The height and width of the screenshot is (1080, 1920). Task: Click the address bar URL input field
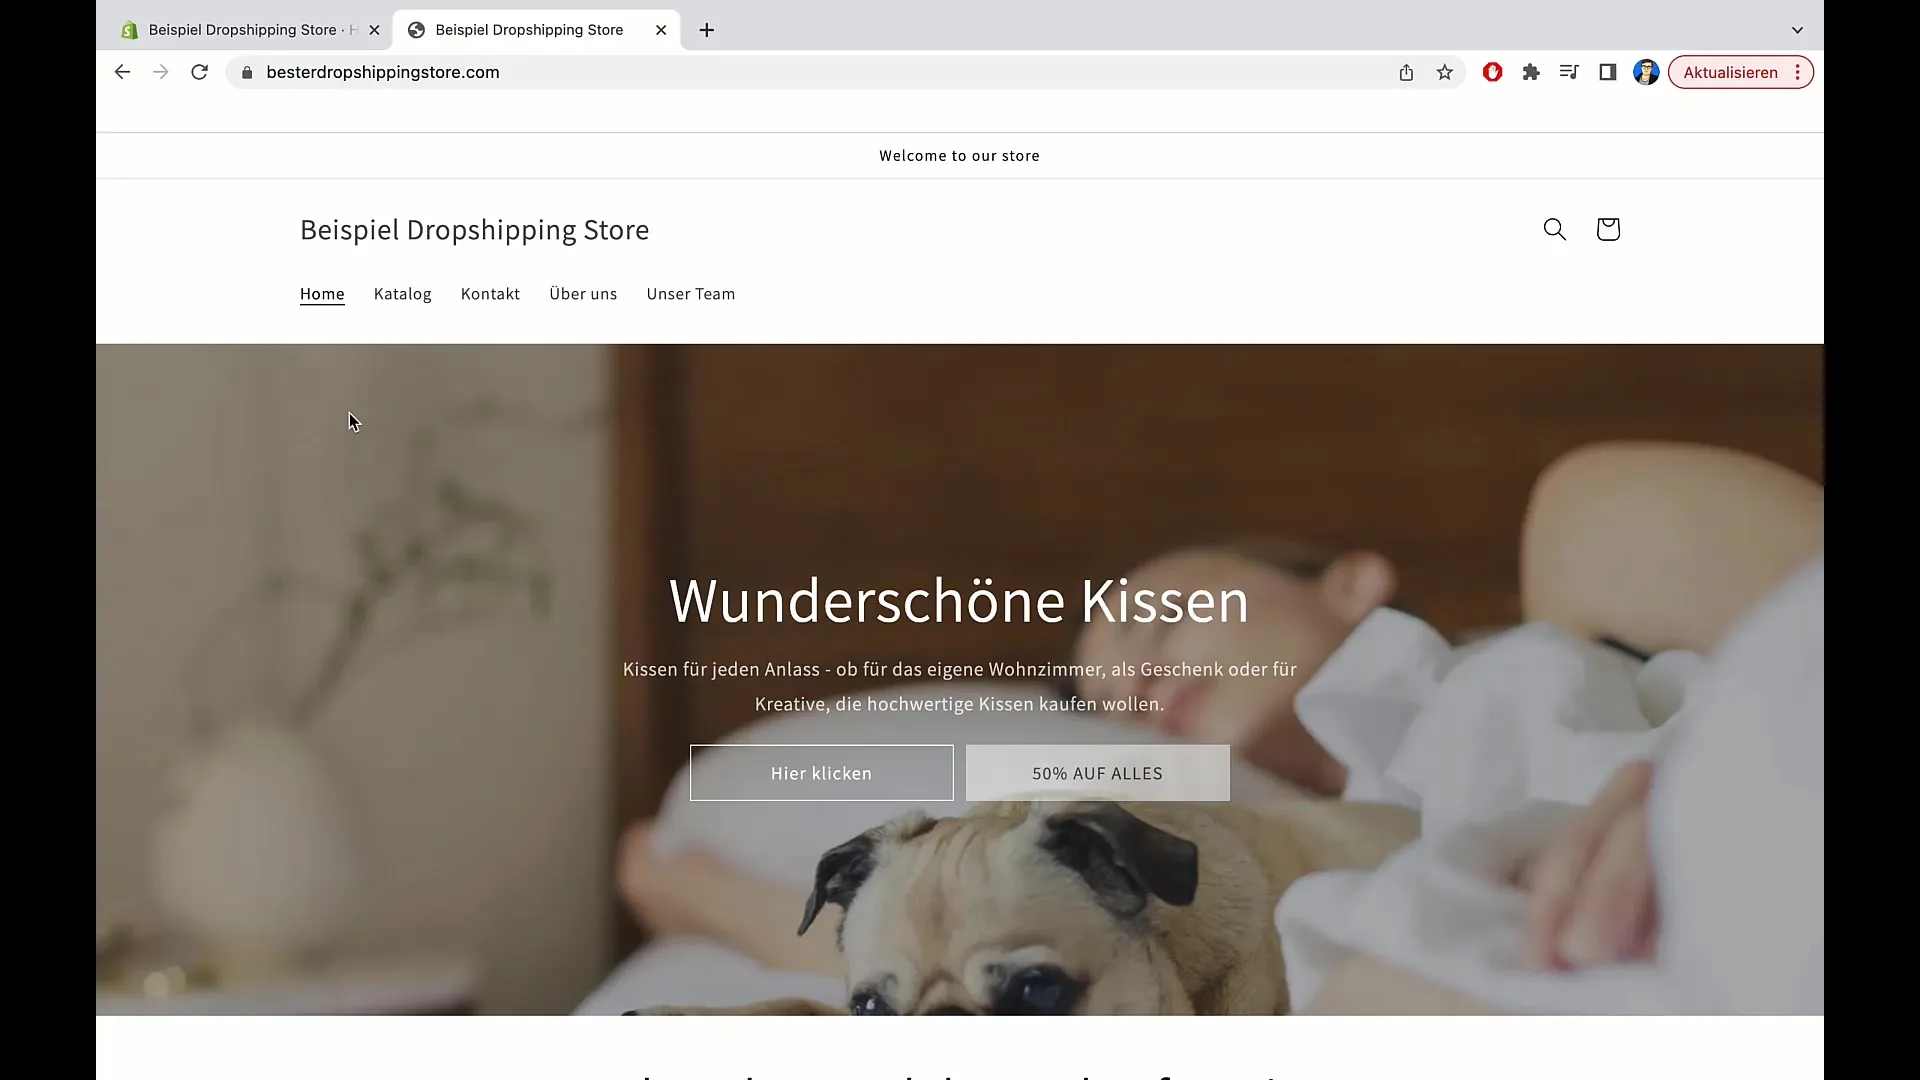point(382,71)
